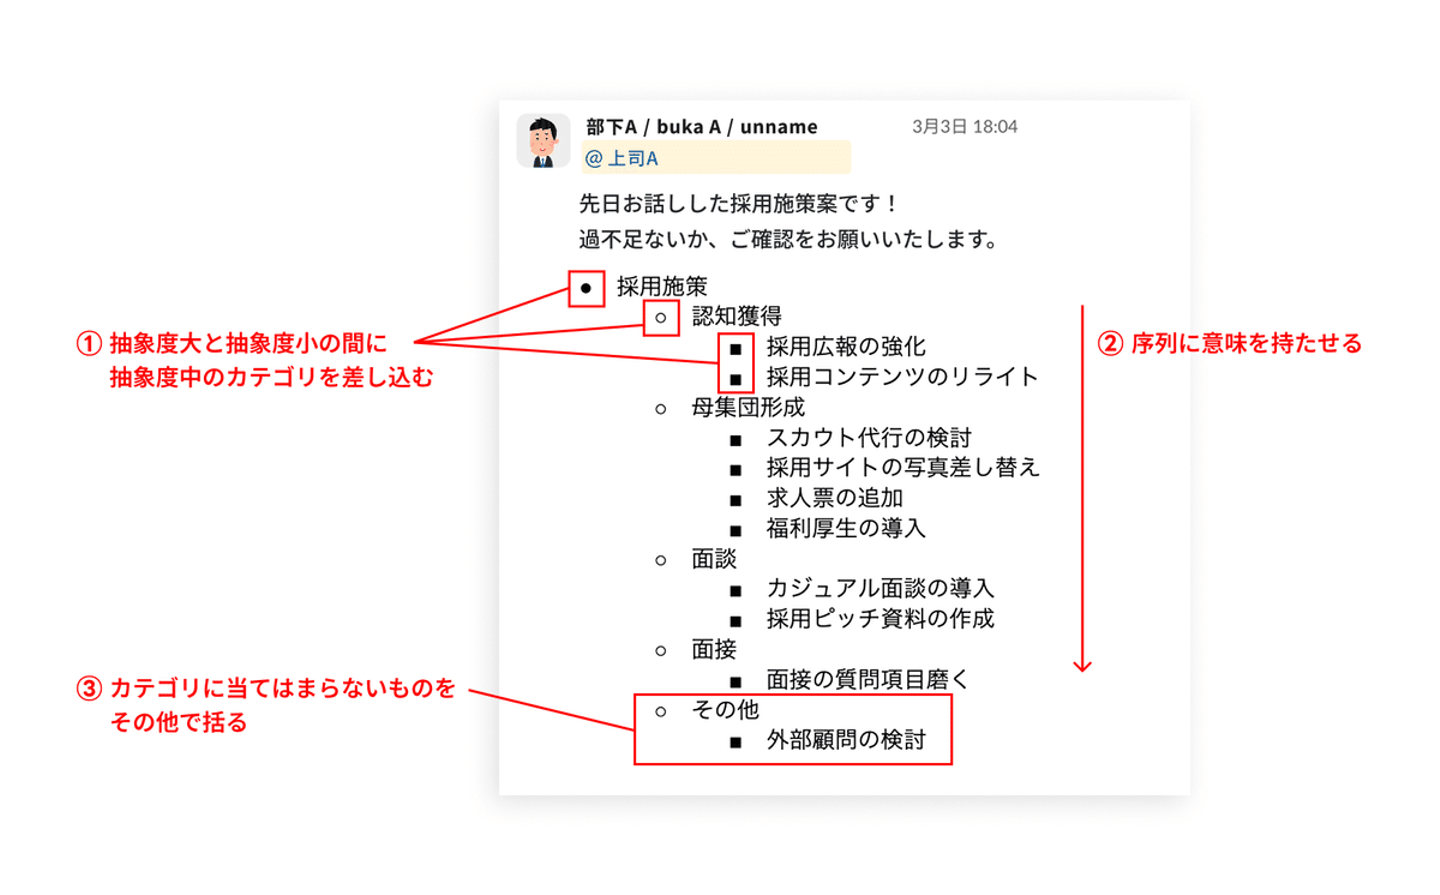Click the @上司A mention
Viewport: 1440px width, 895px height.
[x=621, y=158]
